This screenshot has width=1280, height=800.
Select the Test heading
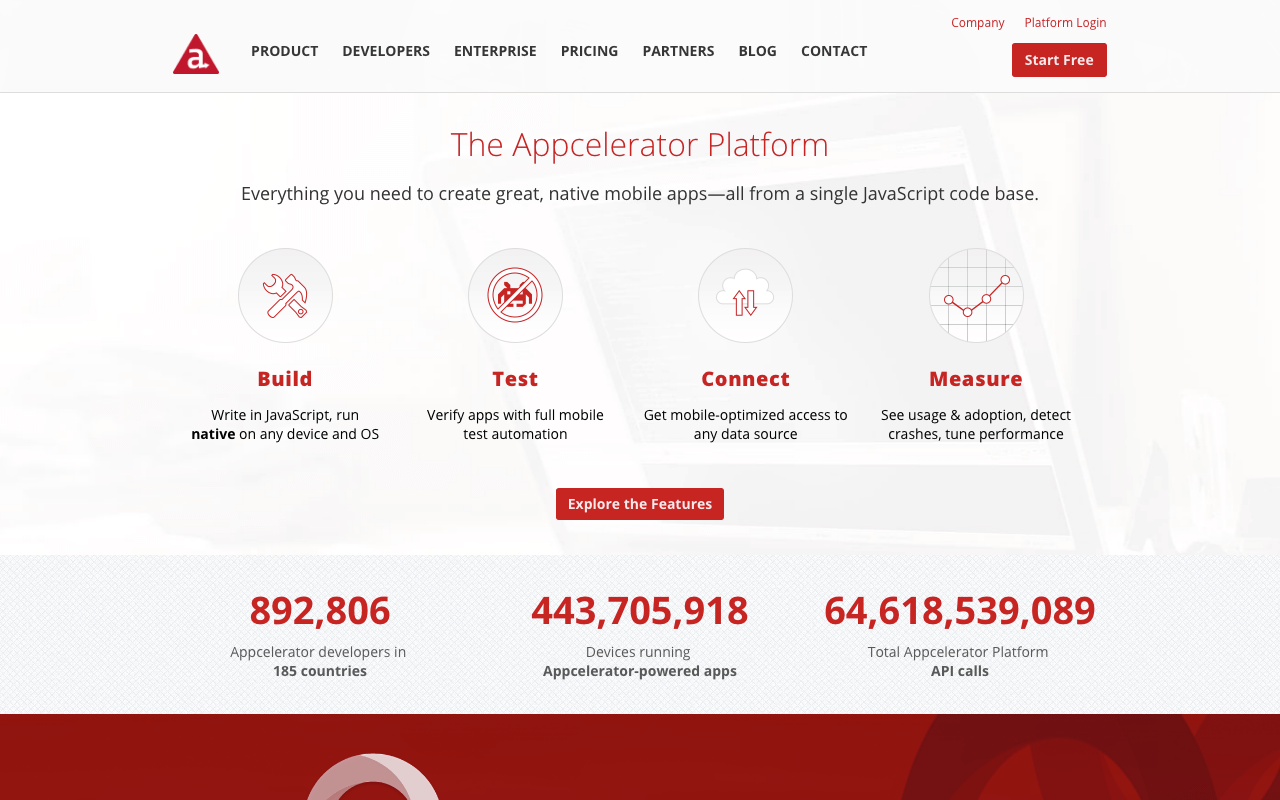pyautogui.click(x=515, y=379)
